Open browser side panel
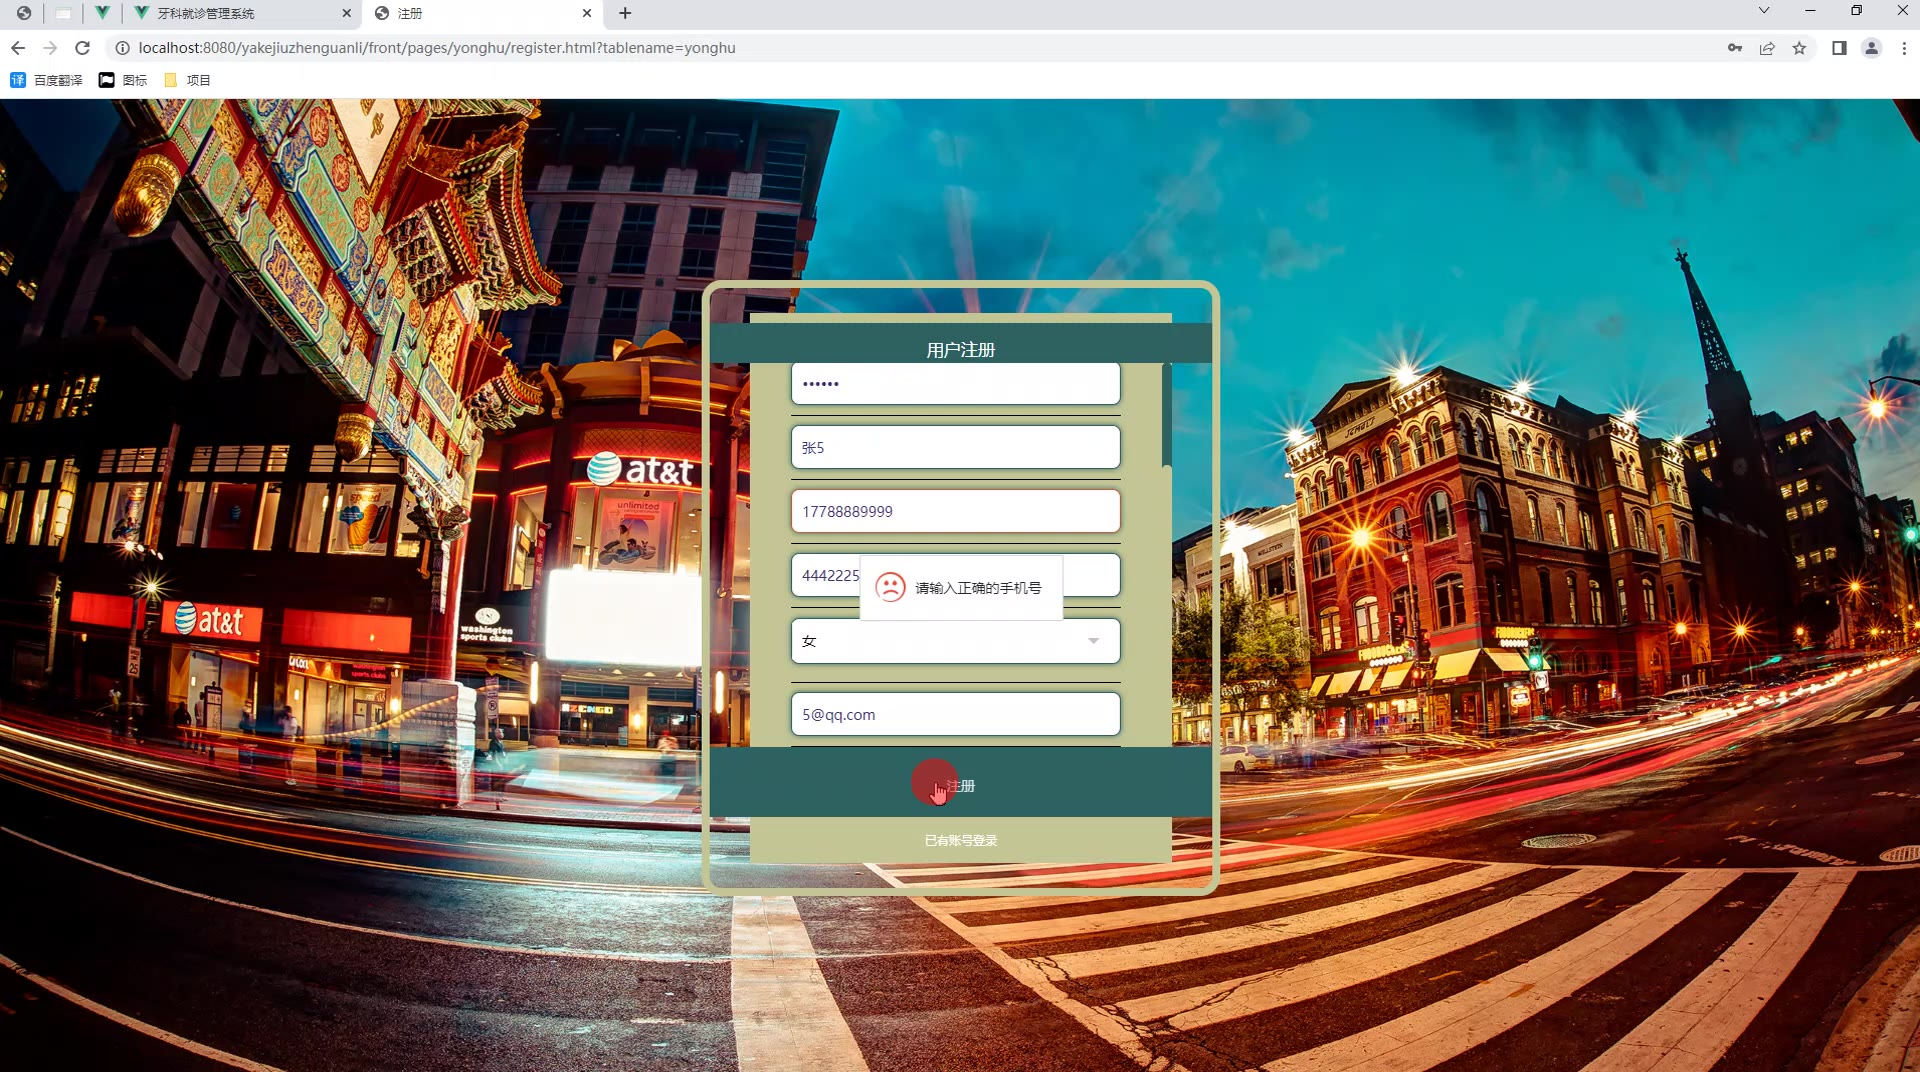This screenshot has height=1072, width=1920. pos(1839,48)
